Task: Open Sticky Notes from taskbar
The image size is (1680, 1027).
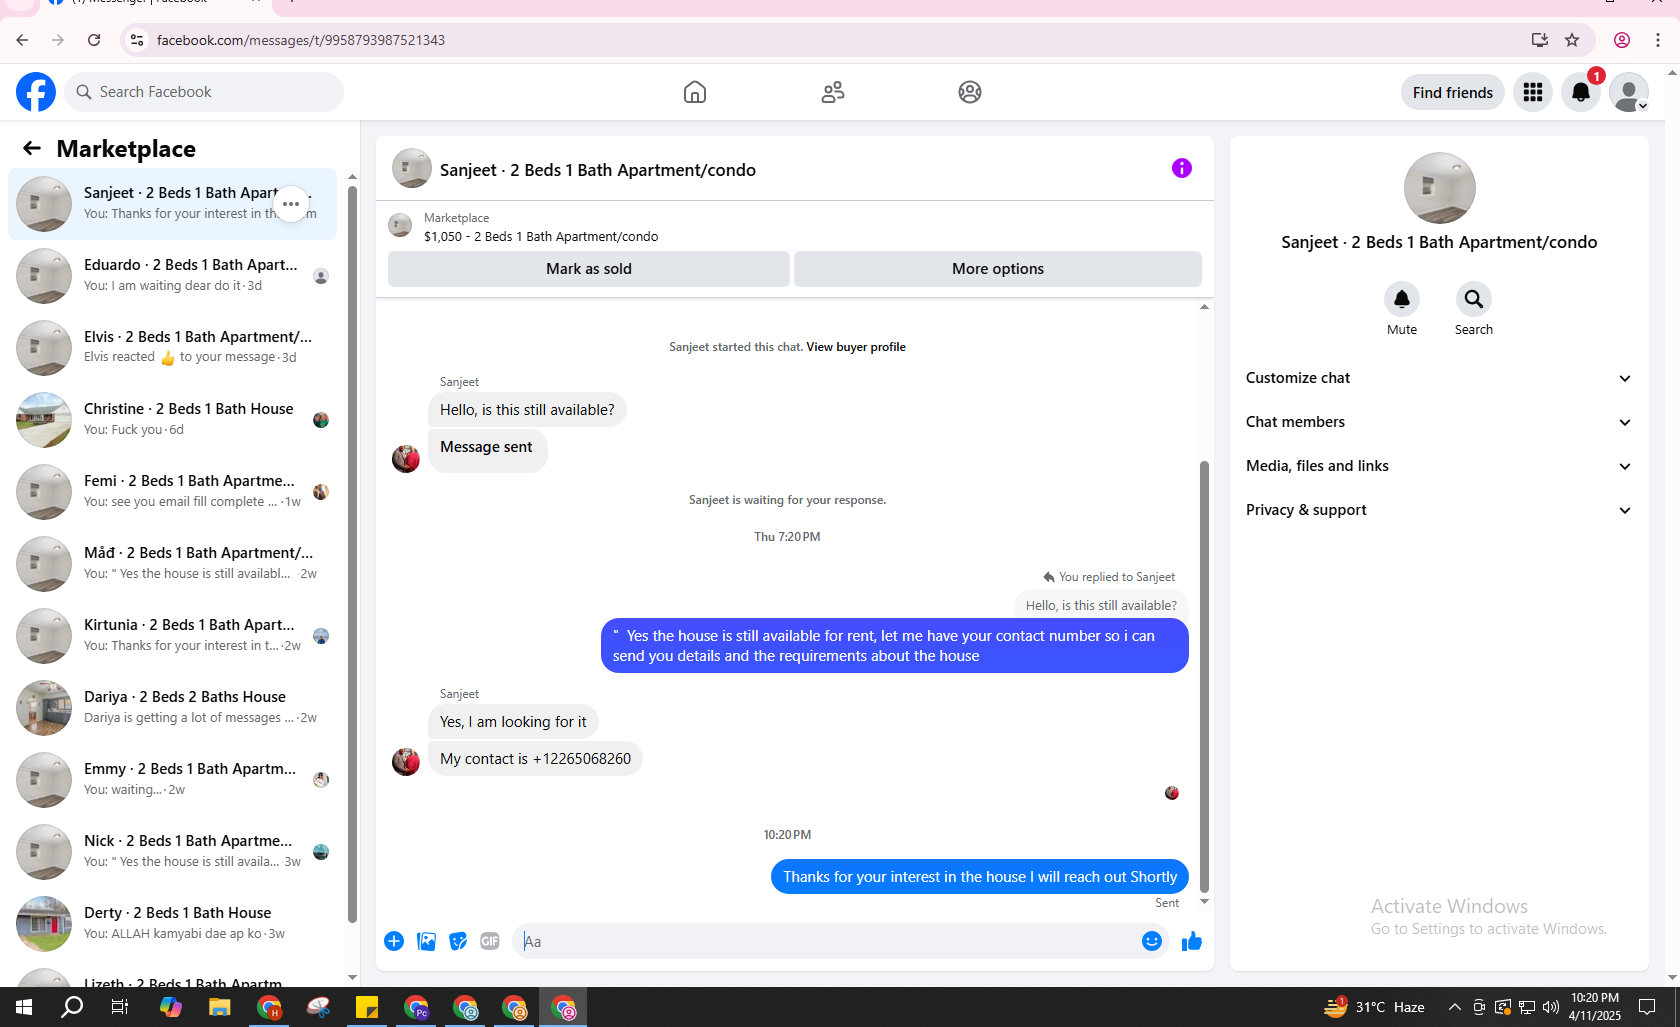Action: (x=367, y=1007)
